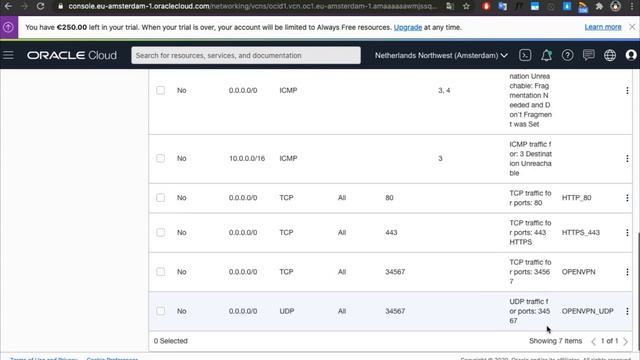Bookmark this page with the star icon
The width and height of the screenshot is (640, 360).
pyautogui.click(x=466, y=6)
